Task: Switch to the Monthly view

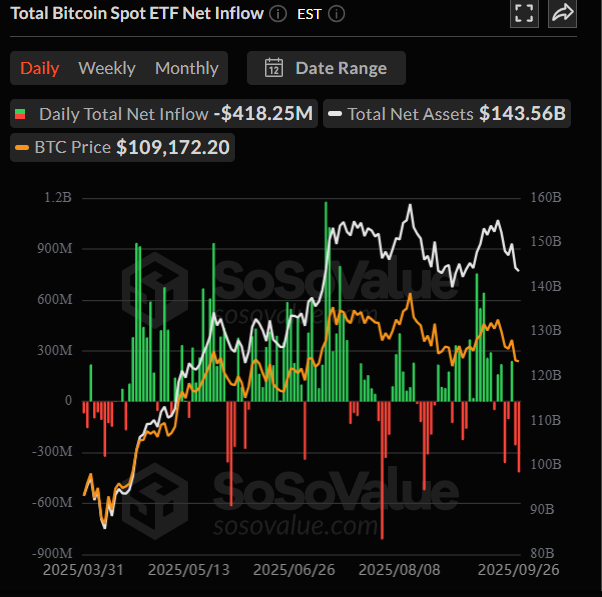Action: pos(186,68)
